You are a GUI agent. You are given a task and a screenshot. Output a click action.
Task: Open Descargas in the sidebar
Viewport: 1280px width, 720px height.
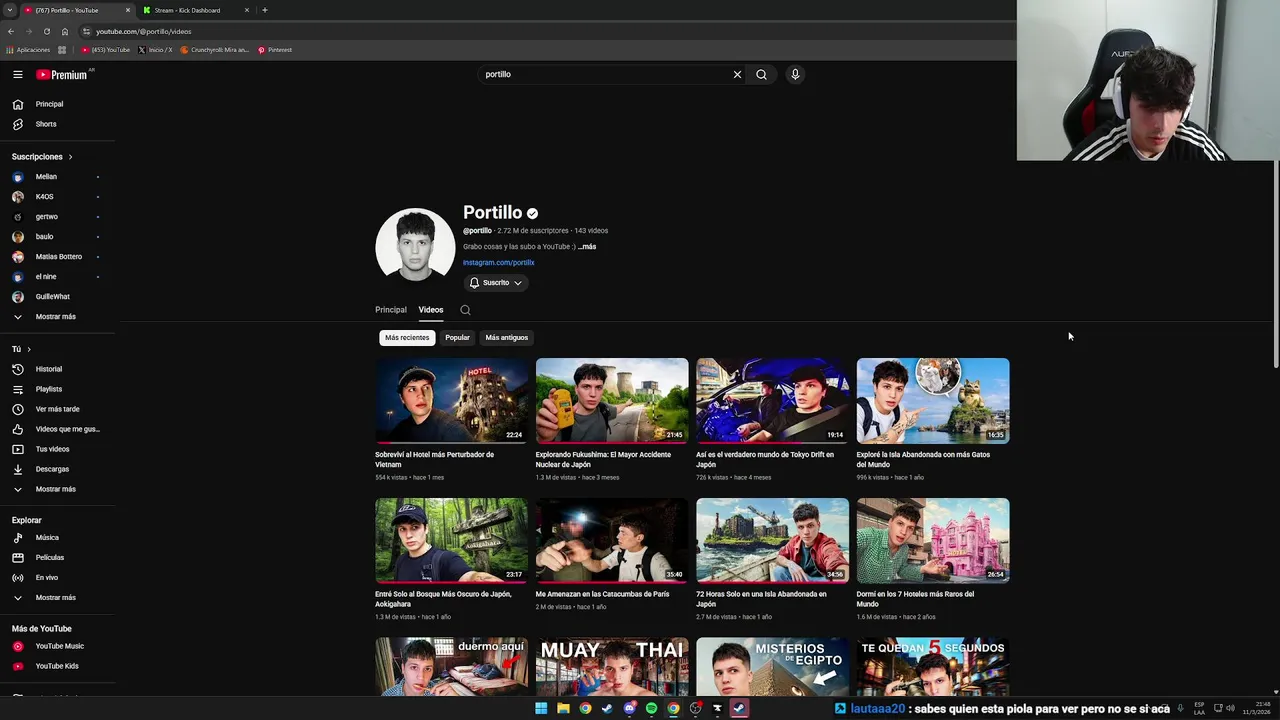(x=57, y=469)
